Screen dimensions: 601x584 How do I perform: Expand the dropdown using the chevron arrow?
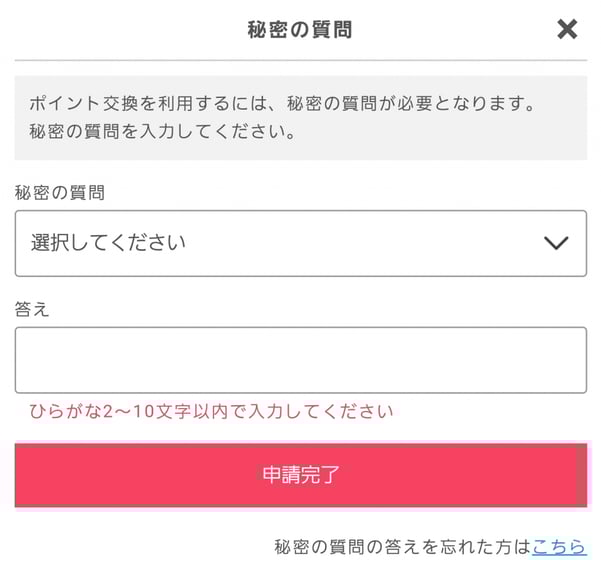(x=556, y=243)
